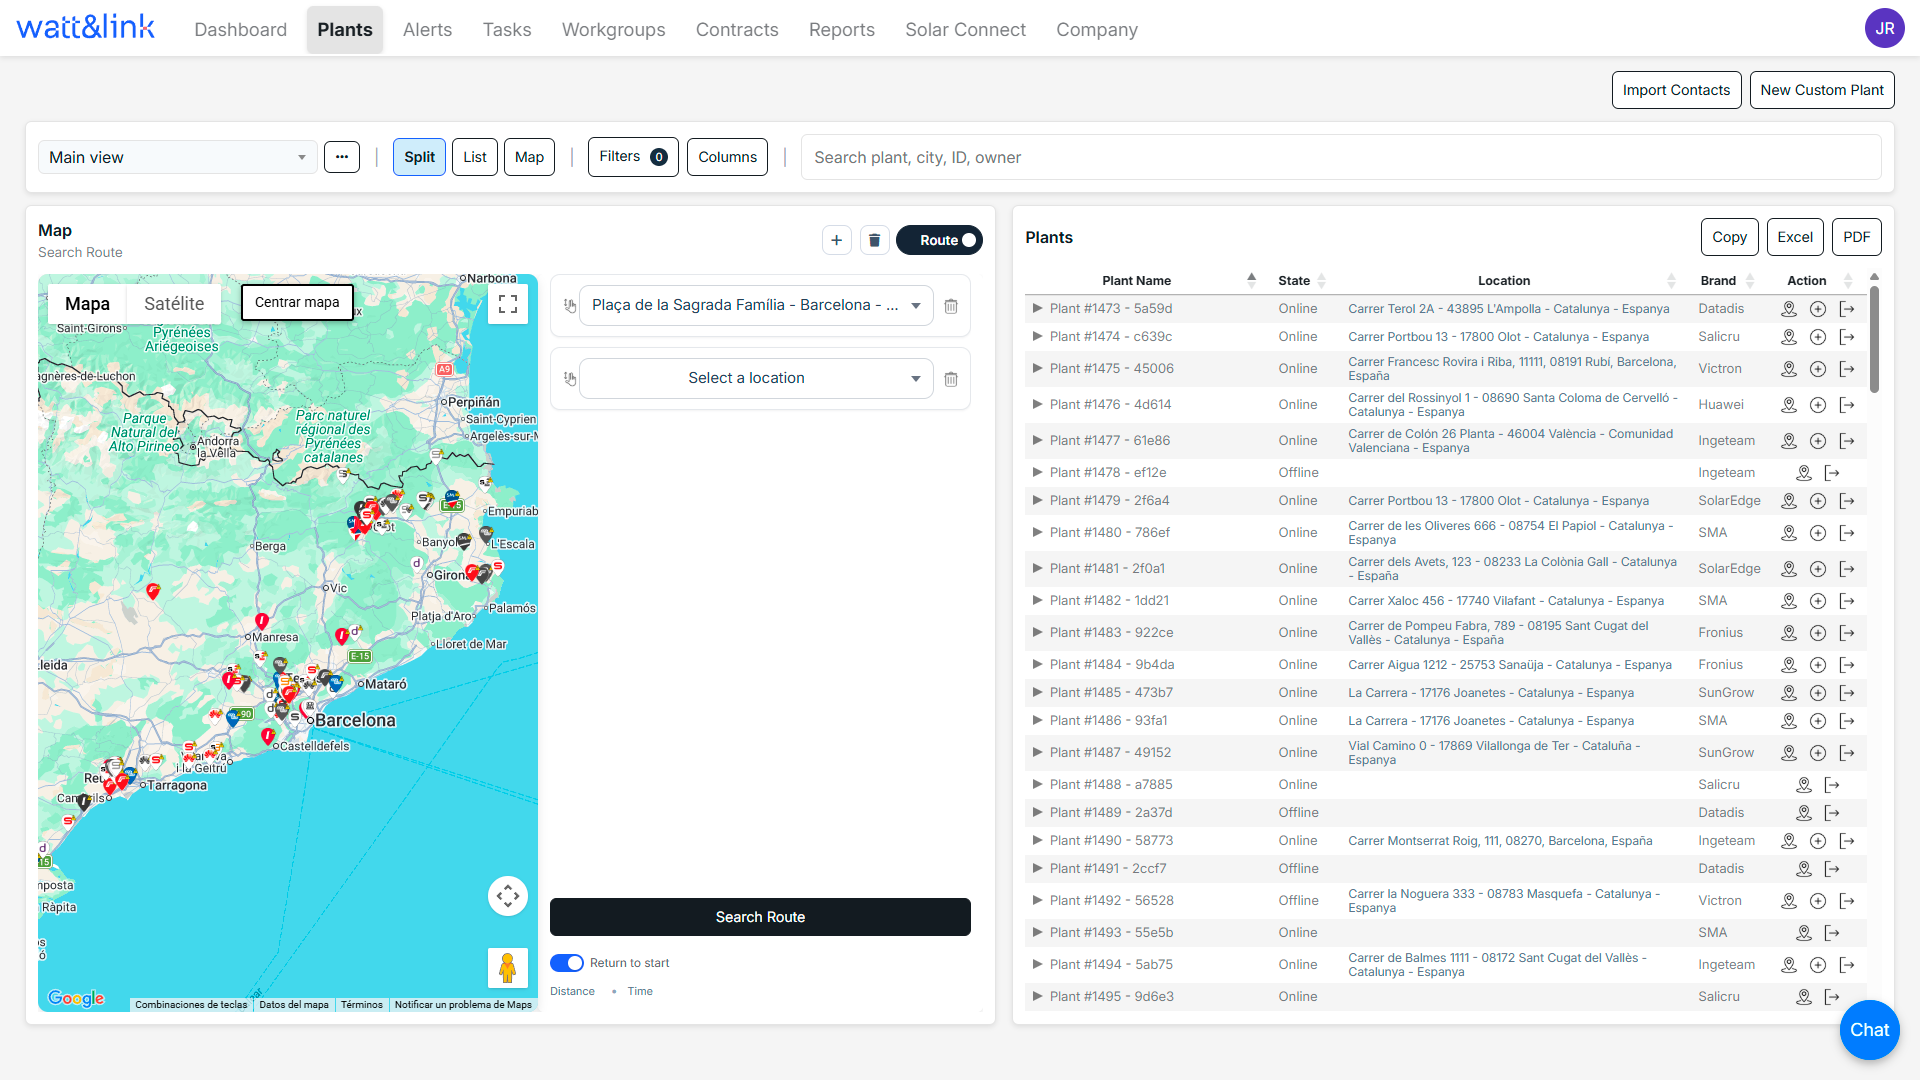Add a new waypoint with the plus icon
The width and height of the screenshot is (1920, 1080).
[x=836, y=240]
